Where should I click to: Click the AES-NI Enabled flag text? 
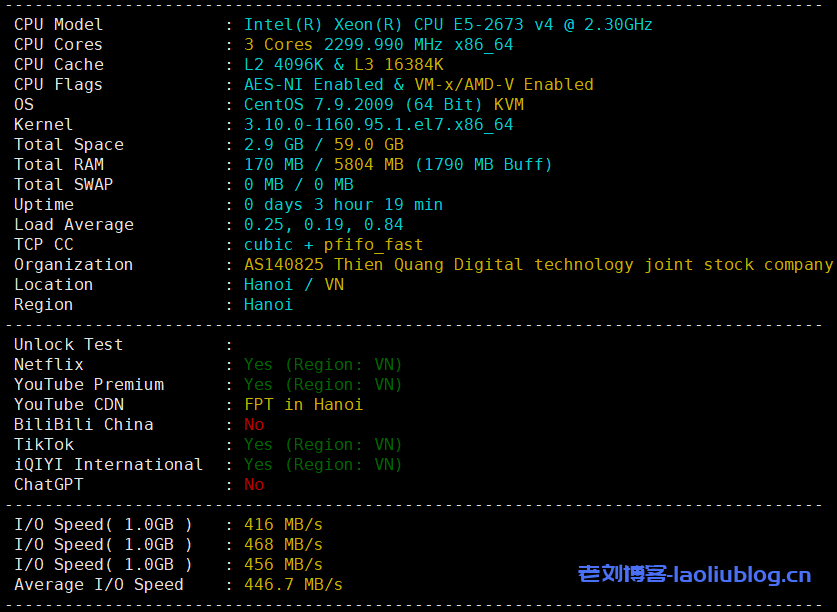(x=313, y=84)
